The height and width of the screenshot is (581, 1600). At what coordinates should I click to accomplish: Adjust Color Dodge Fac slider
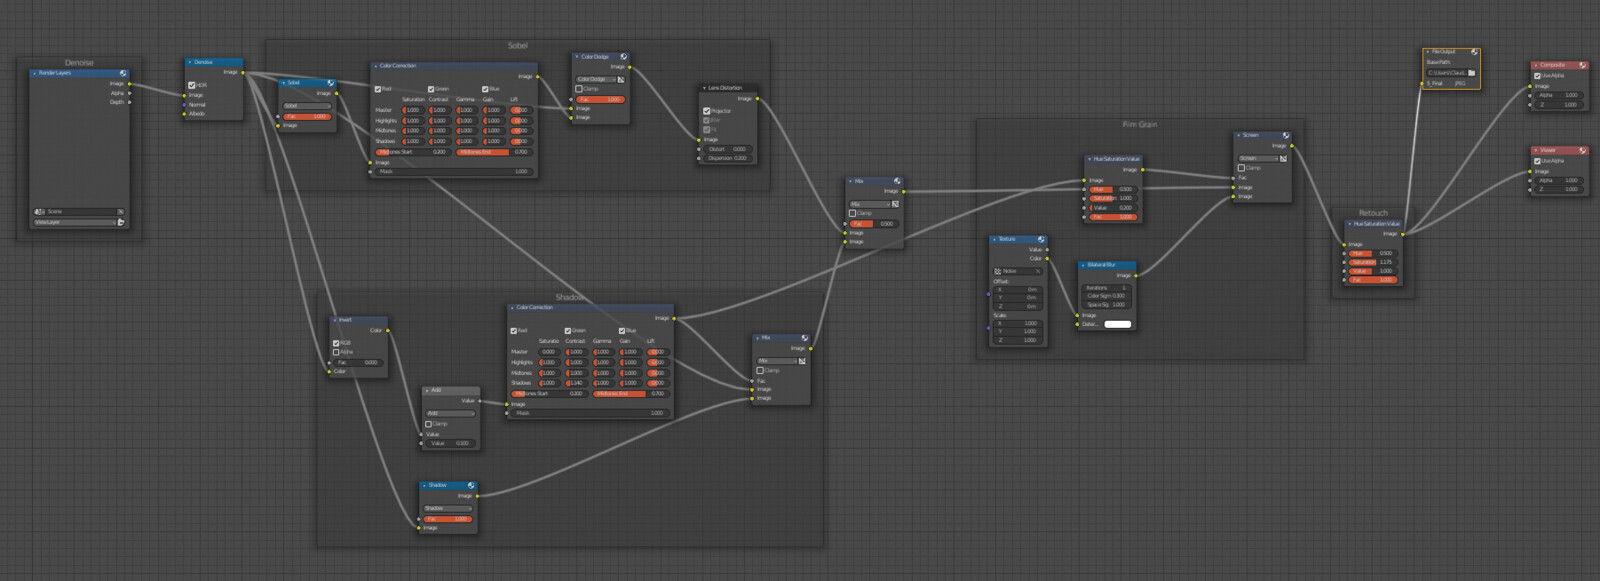[x=600, y=100]
